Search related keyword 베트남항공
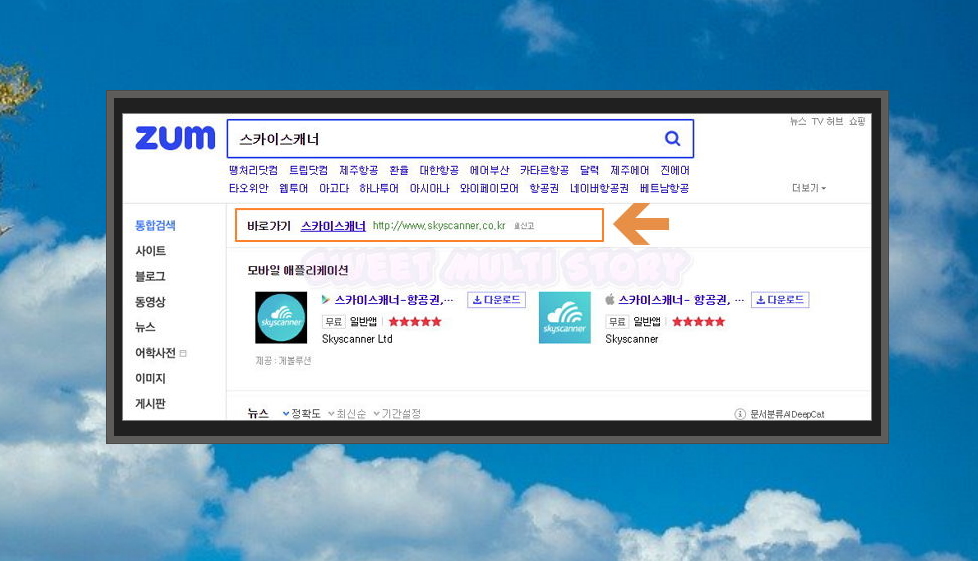This screenshot has height=561, width=978. pos(664,188)
